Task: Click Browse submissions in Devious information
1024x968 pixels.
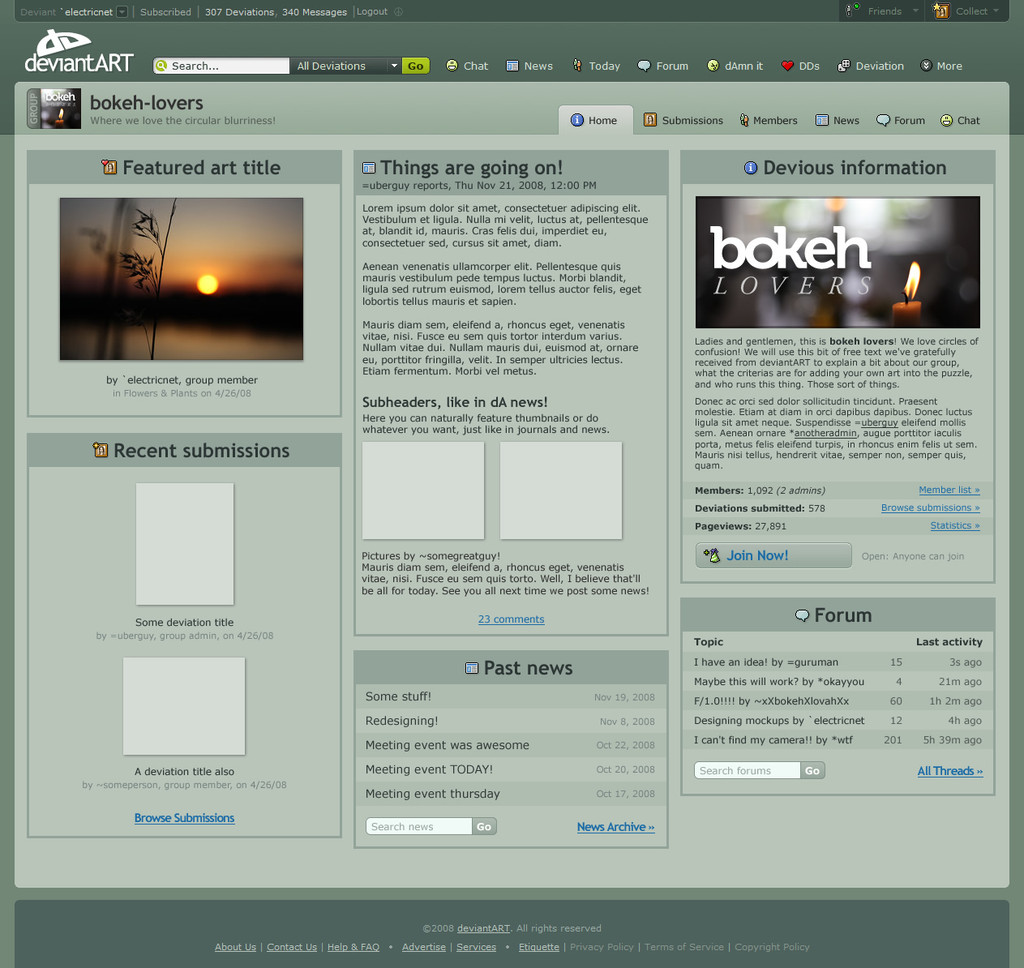Action: 931,508
